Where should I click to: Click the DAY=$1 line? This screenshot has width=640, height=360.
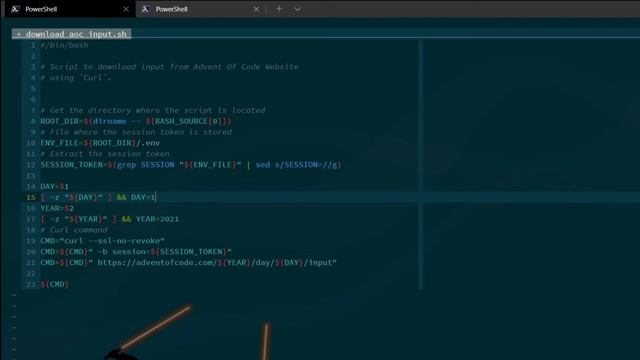pos(54,187)
